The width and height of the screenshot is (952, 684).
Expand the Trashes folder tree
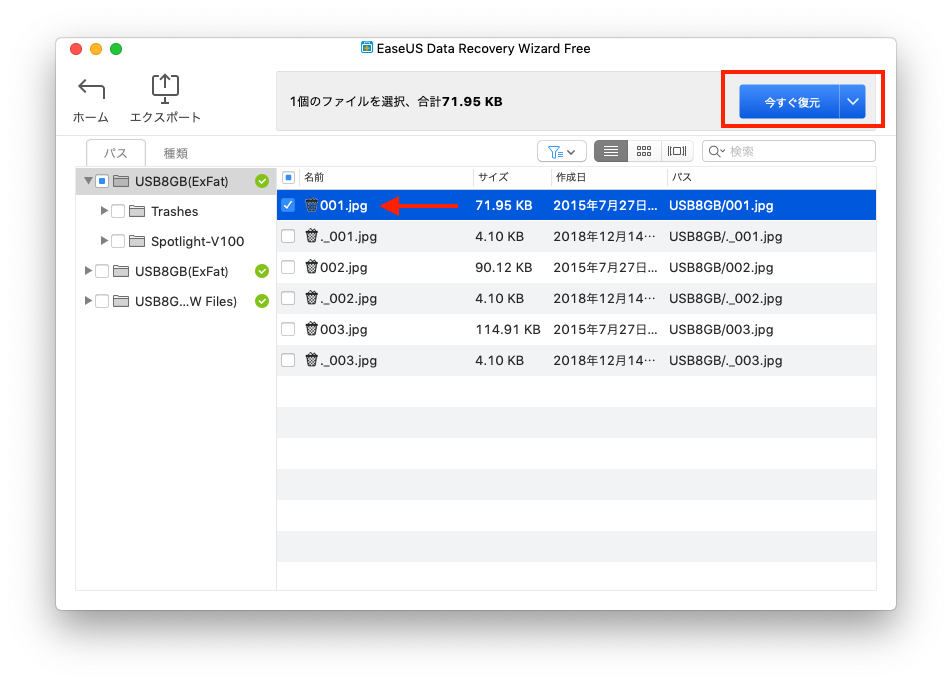104,211
